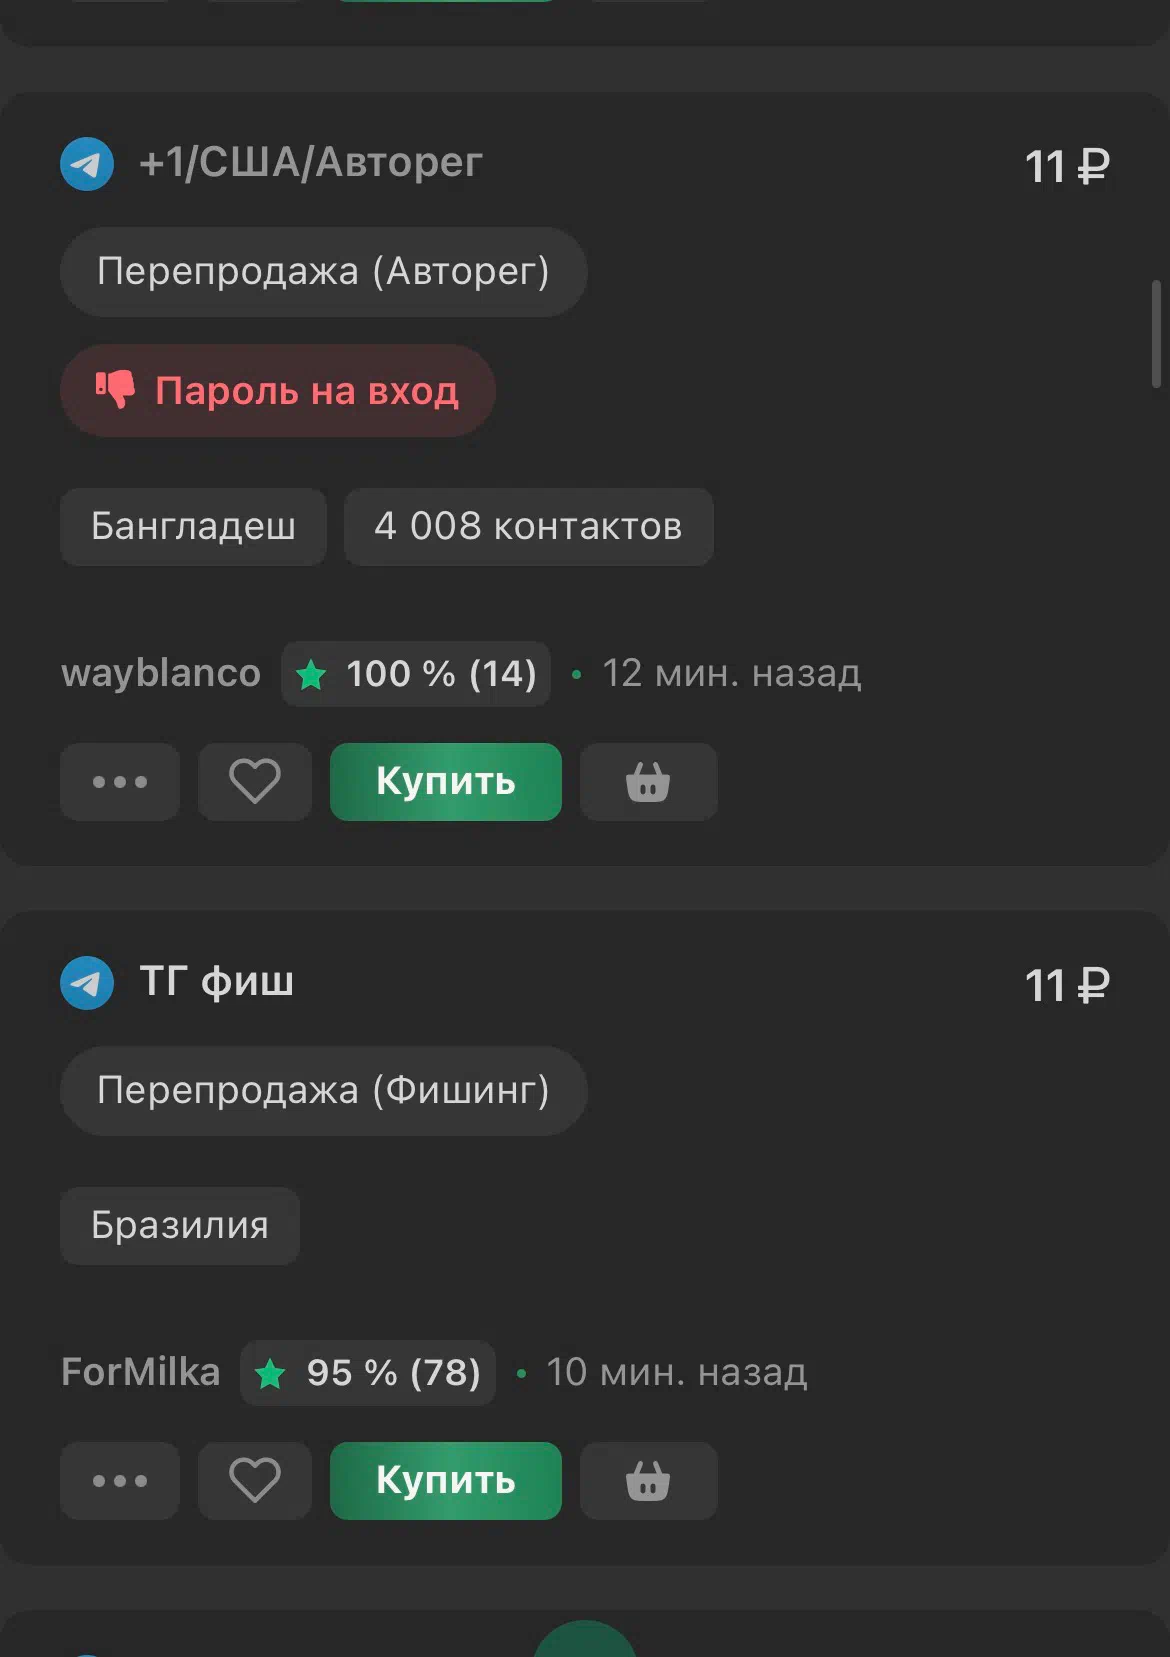Viewport: 1170px width, 1657px height.
Task: Add ForMilka's listing to the cart via basket icon
Action: tap(648, 1481)
